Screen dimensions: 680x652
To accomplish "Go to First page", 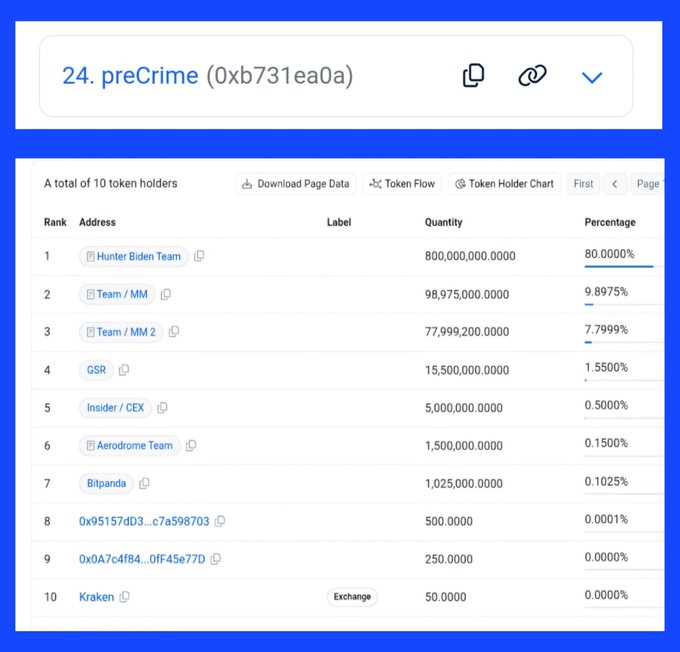I will [x=583, y=184].
